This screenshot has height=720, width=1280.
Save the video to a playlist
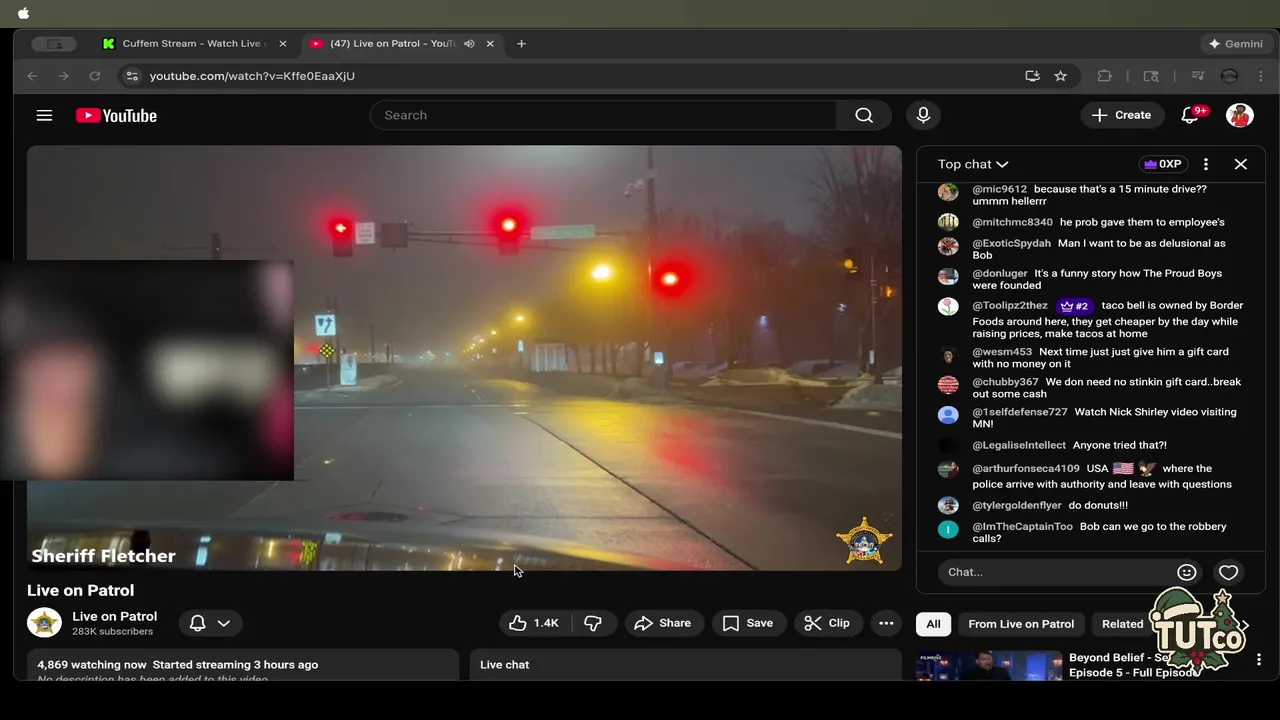tap(748, 623)
